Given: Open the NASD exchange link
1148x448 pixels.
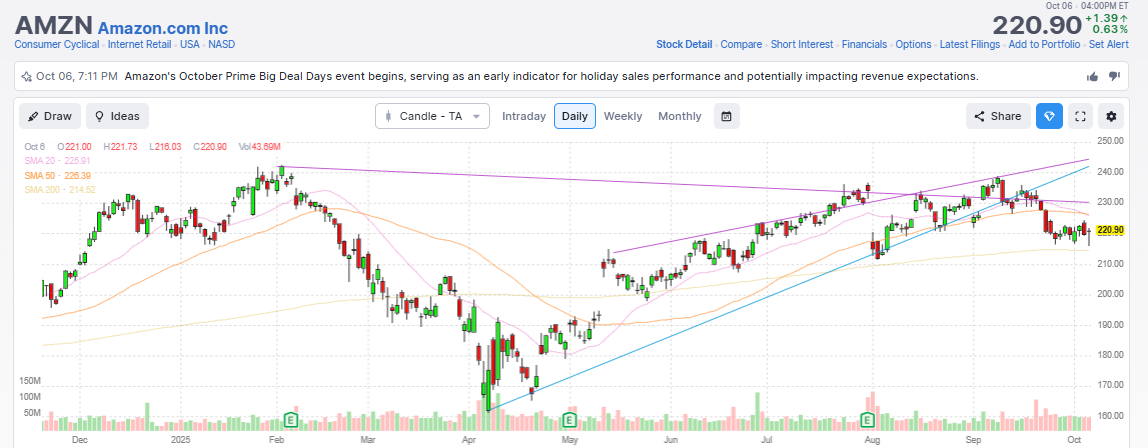Looking at the screenshot, I should tap(221, 44).
